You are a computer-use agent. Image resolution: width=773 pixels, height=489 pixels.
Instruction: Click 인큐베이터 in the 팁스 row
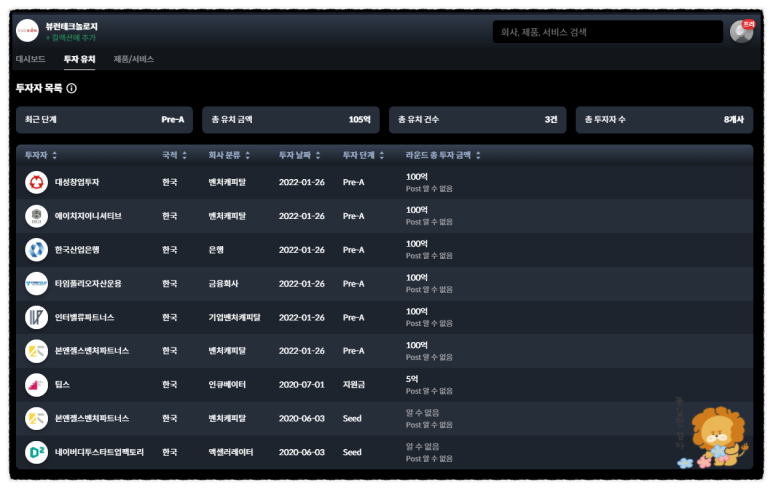coord(227,384)
